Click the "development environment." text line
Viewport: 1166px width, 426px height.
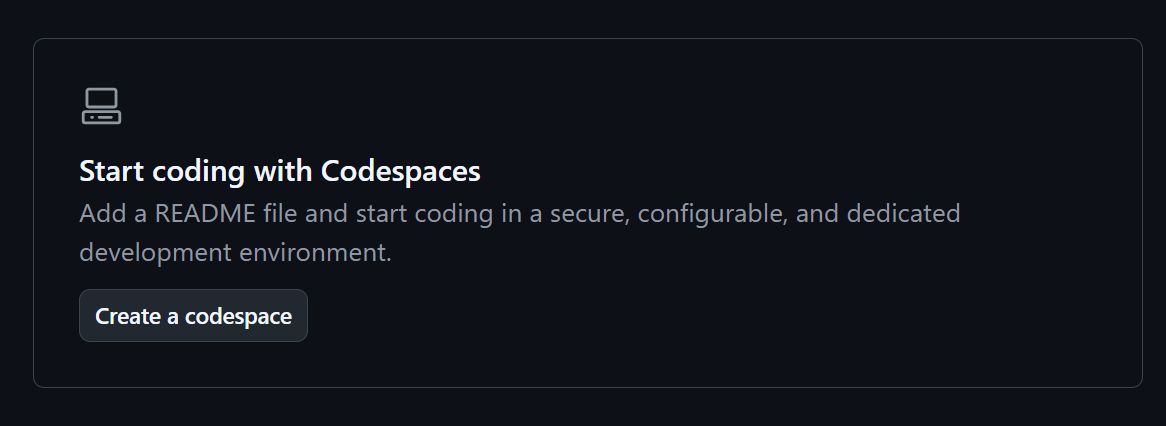coord(235,253)
